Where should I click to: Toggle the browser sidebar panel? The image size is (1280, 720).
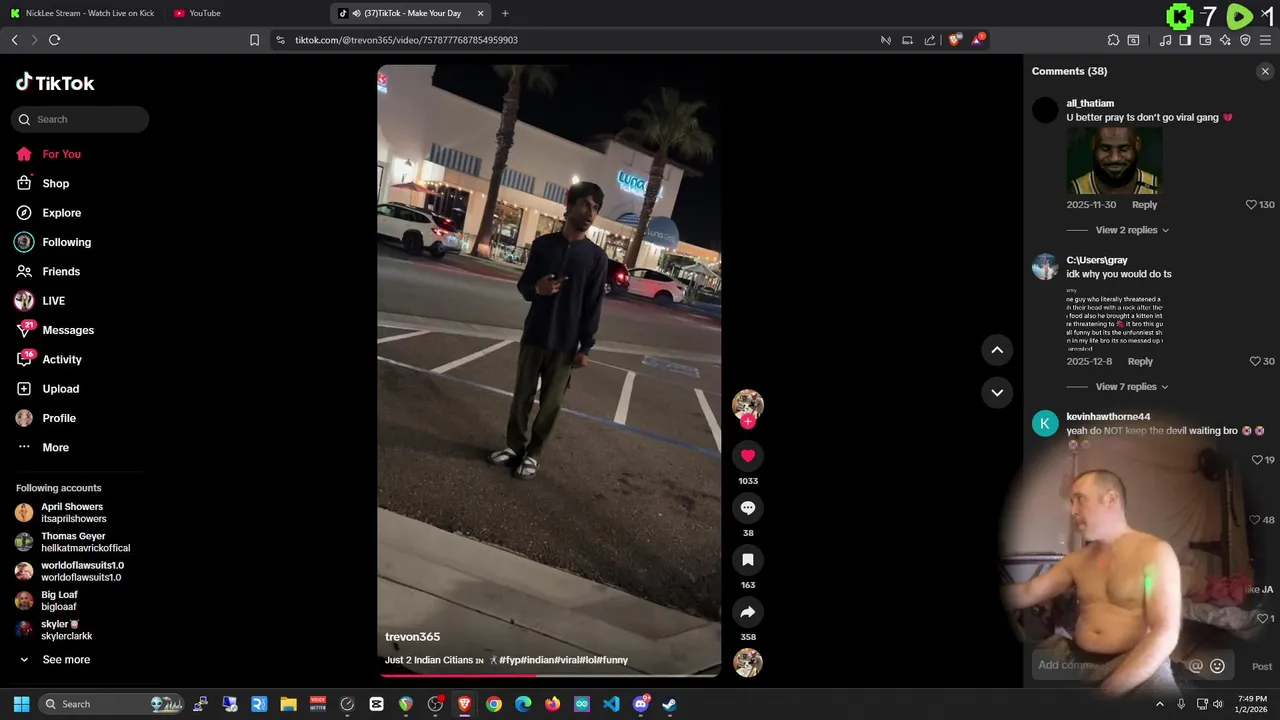pos(1185,40)
